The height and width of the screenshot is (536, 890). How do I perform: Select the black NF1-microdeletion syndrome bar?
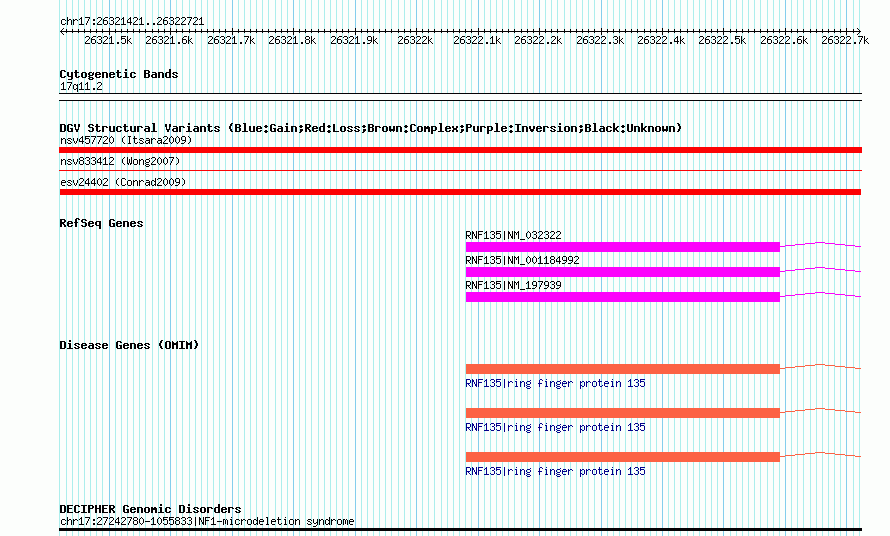pos(460,530)
